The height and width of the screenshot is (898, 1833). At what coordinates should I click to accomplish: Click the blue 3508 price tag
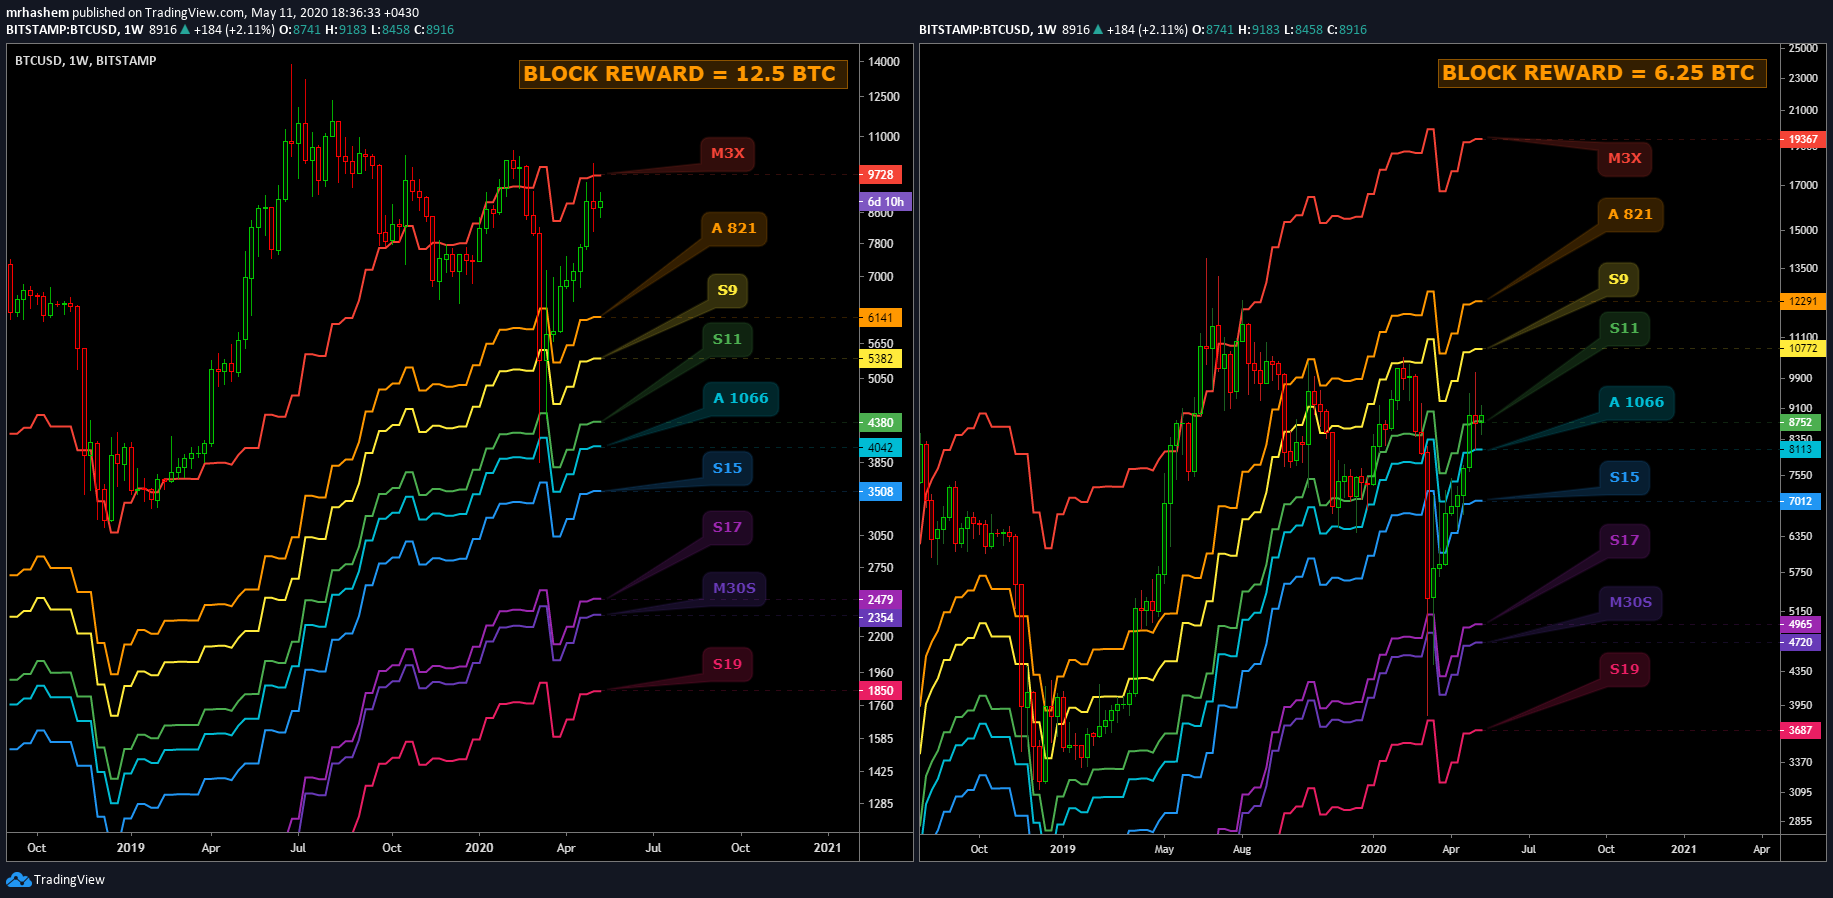[x=880, y=492]
